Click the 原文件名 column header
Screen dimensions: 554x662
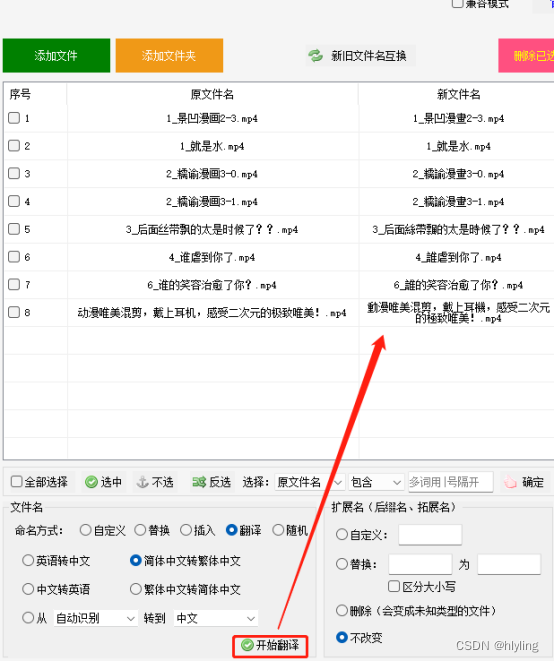click(x=212, y=94)
